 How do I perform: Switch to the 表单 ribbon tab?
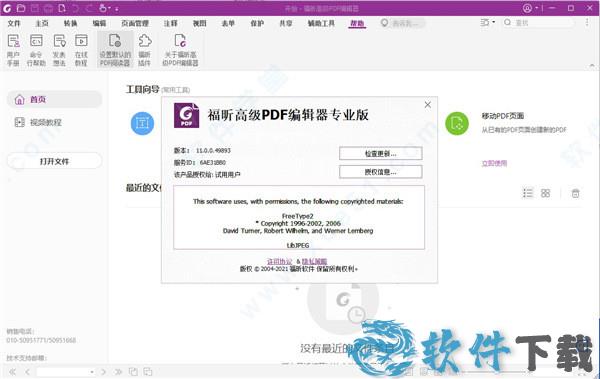(x=228, y=23)
